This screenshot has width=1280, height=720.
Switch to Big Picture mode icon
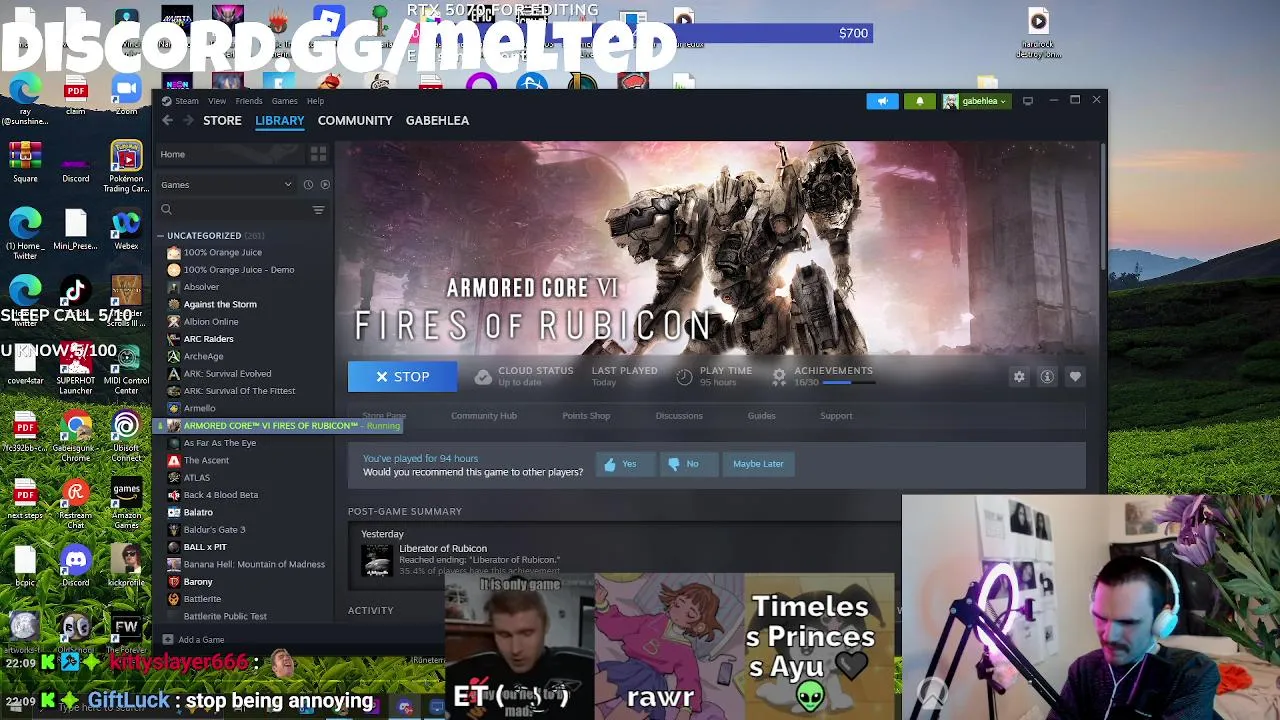tap(1028, 101)
